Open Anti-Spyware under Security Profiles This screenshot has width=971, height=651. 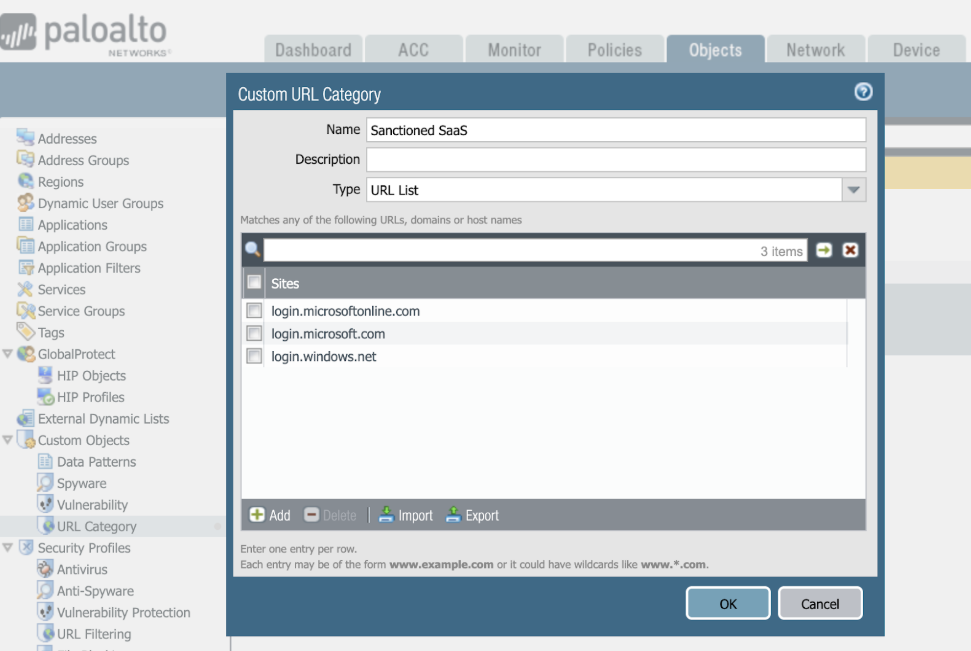[95, 592]
